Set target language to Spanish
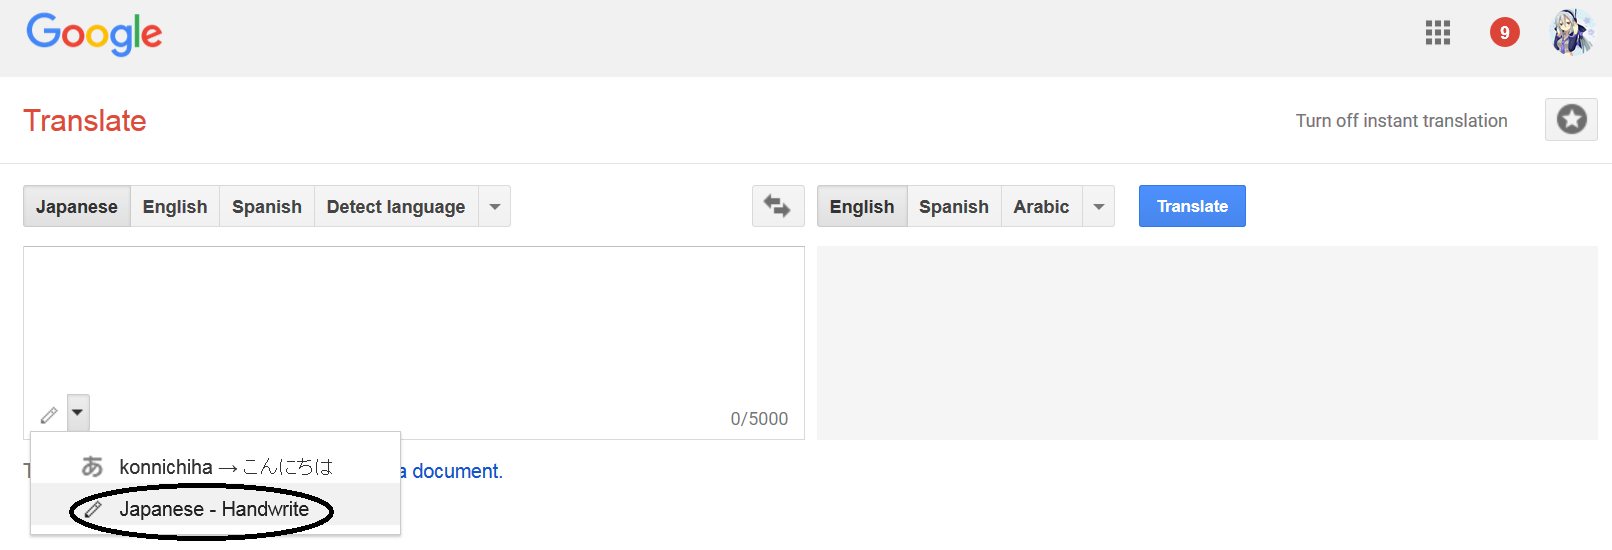This screenshot has width=1612, height=550. click(953, 207)
